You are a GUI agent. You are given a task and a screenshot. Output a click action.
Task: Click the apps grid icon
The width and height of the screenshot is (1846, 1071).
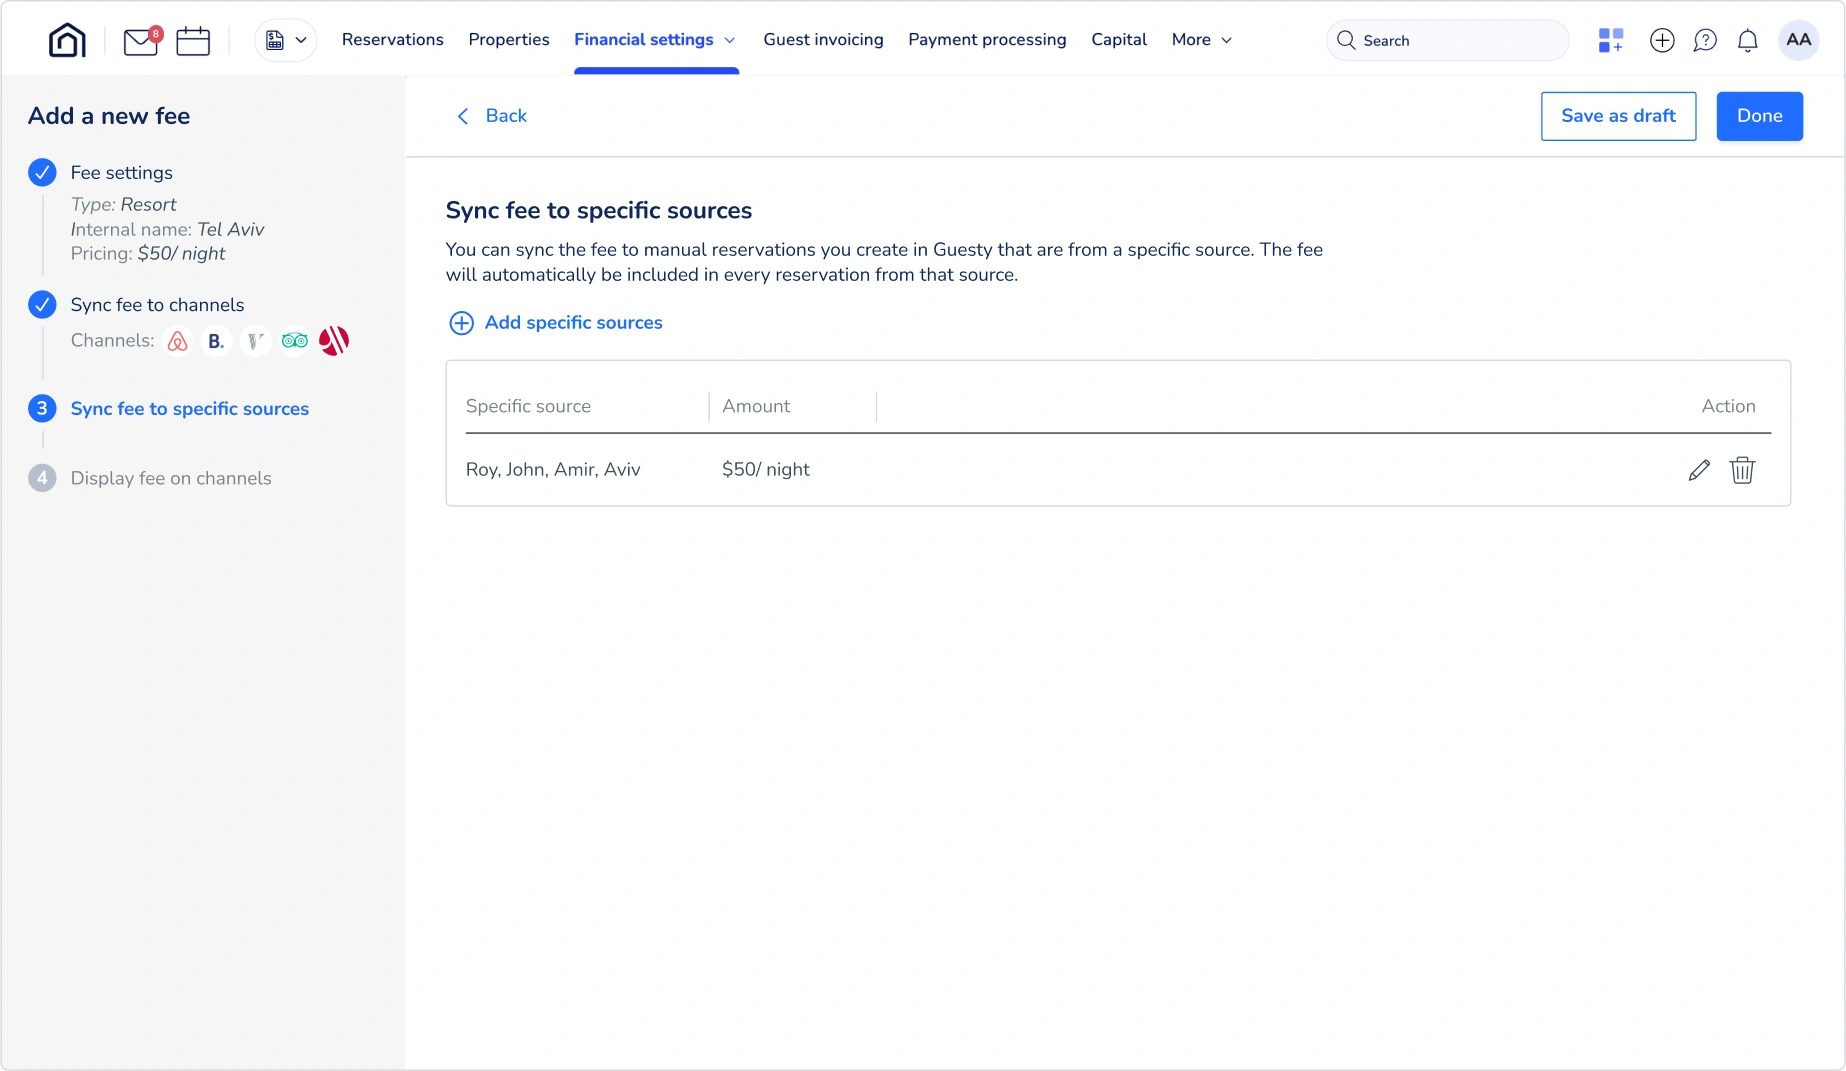[1610, 40]
